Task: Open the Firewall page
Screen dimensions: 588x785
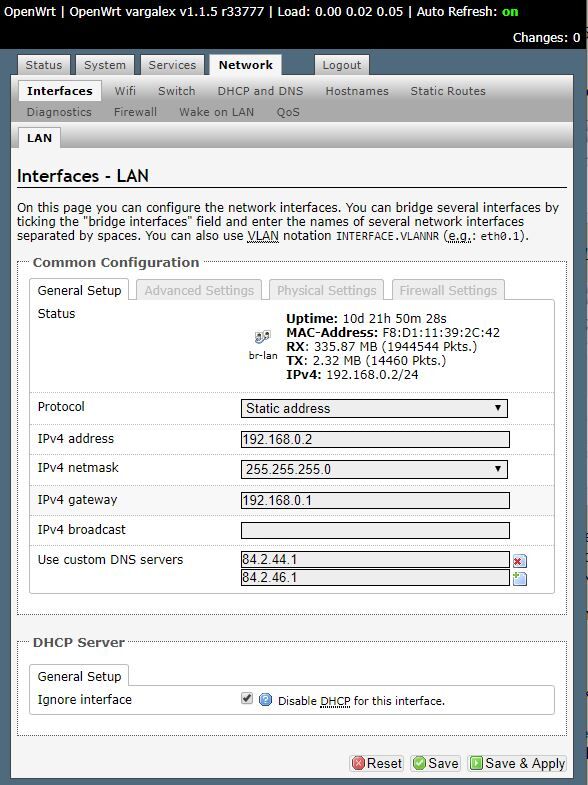Action: pos(135,112)
